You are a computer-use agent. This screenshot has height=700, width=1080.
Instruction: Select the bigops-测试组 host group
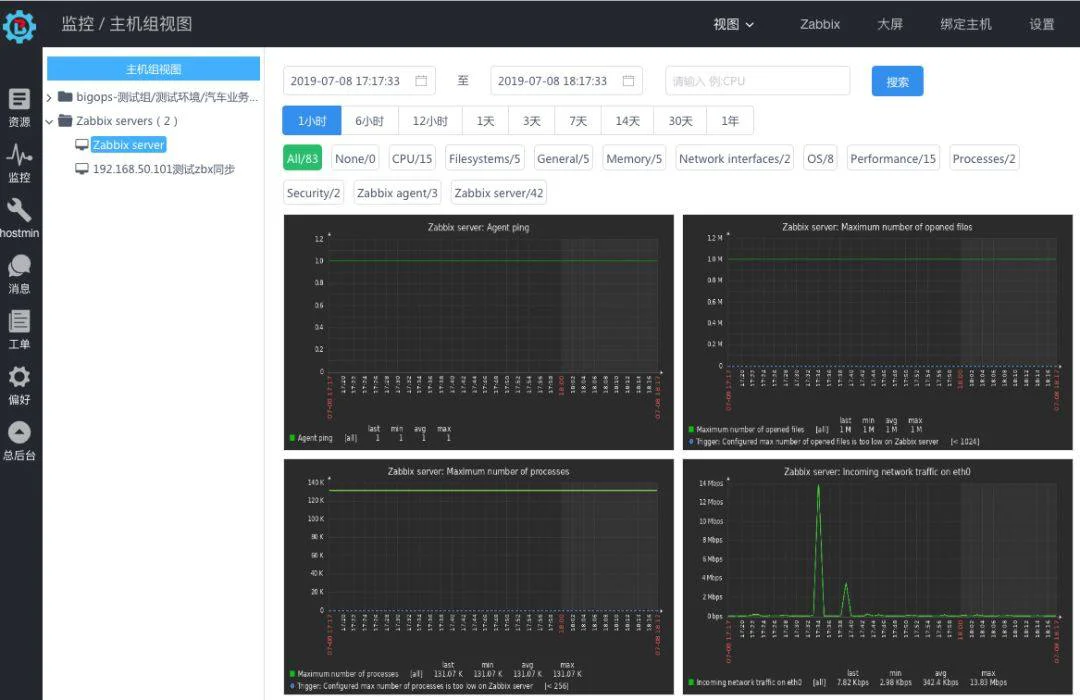coord(167,96)
